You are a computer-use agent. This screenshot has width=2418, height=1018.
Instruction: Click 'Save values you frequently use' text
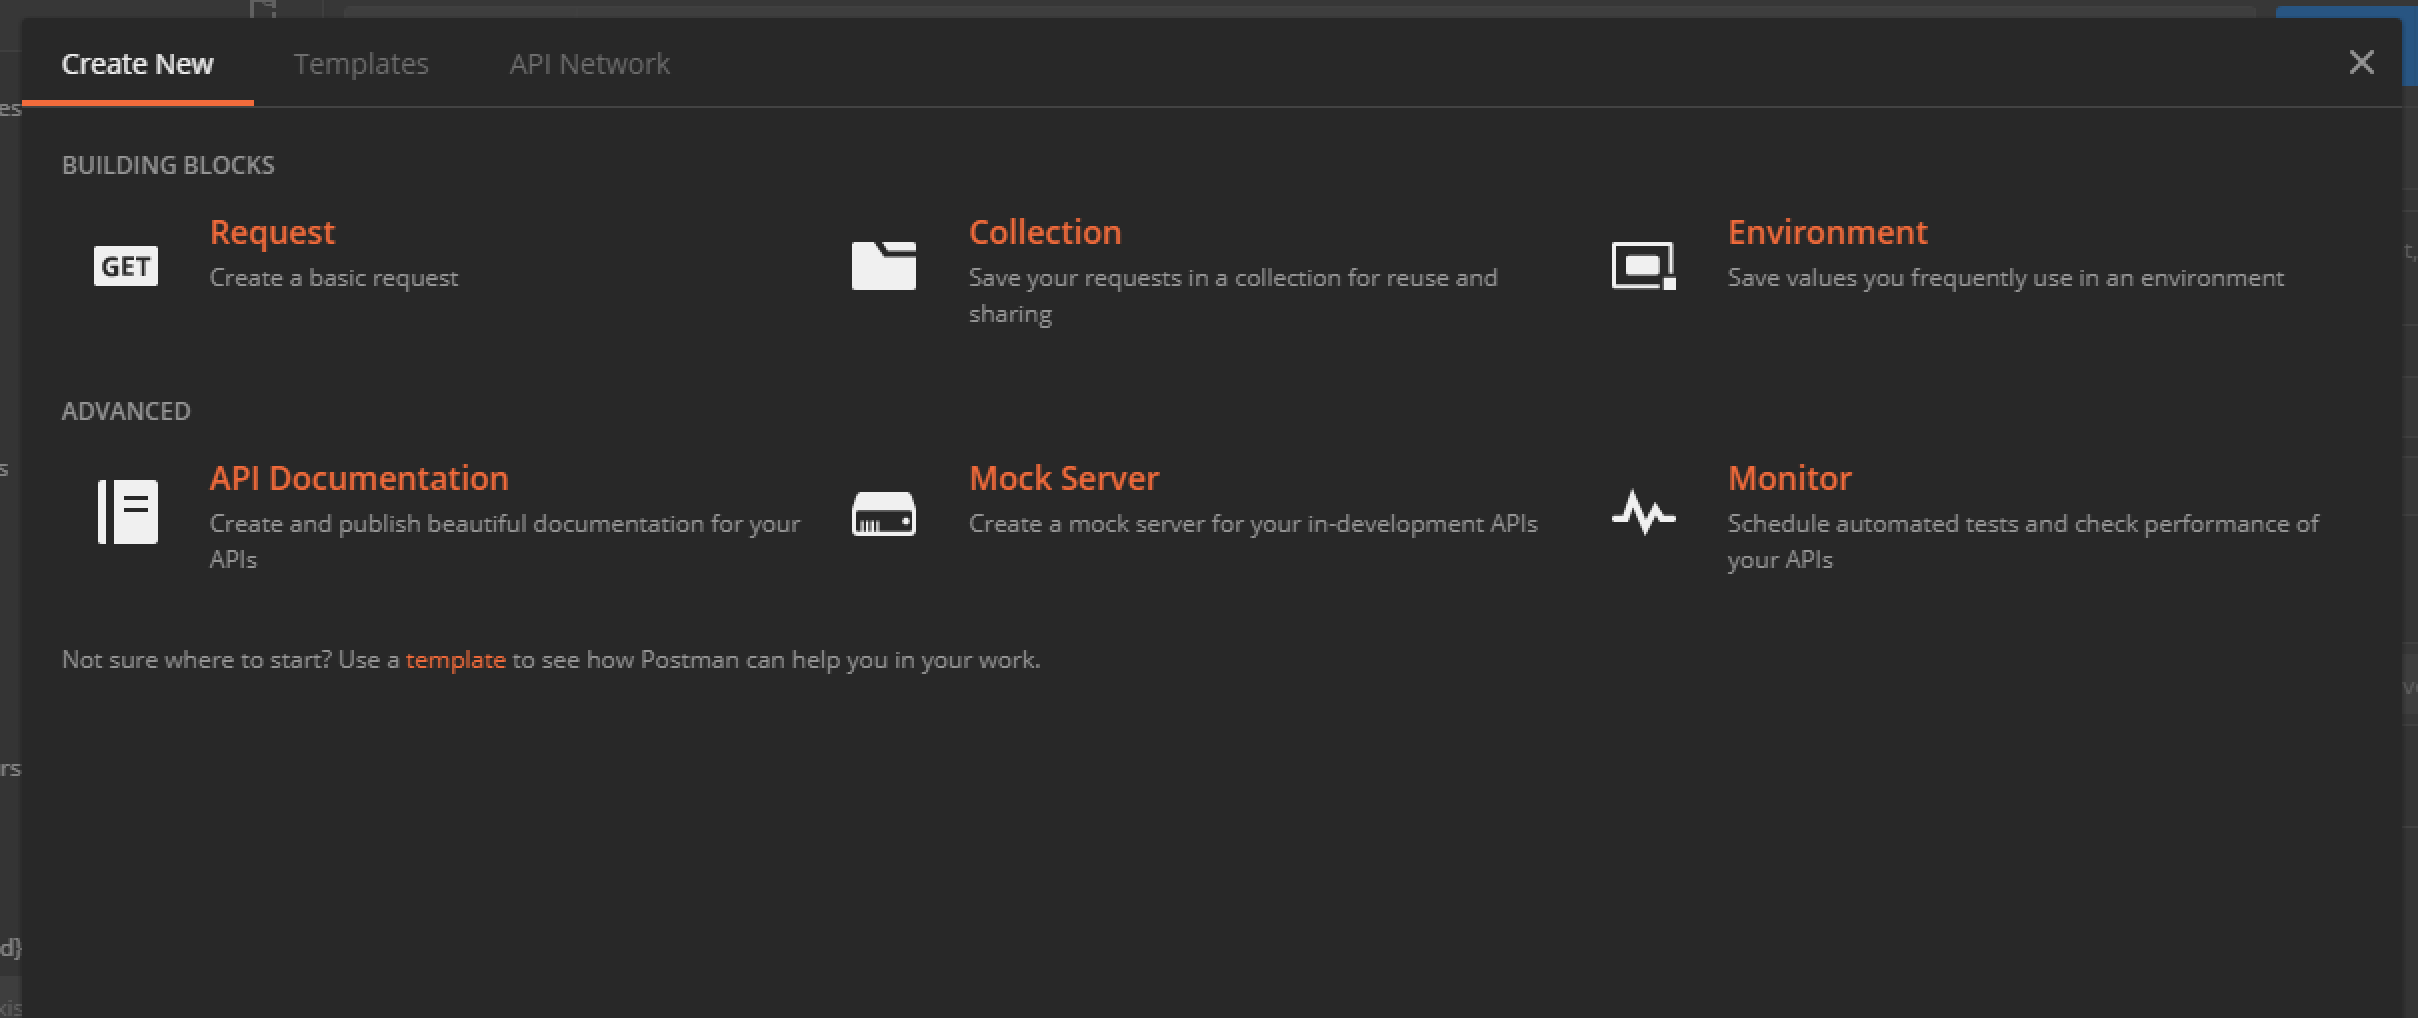(2005, 278)
